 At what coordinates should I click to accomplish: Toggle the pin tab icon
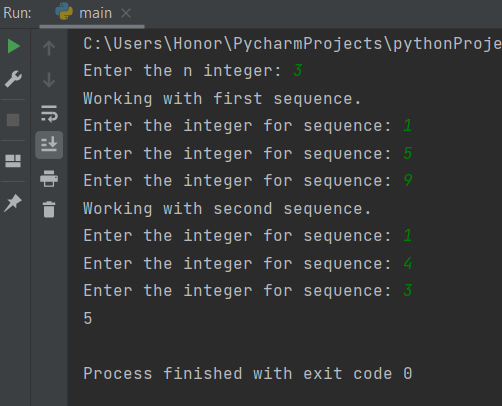tap(13, 203)
